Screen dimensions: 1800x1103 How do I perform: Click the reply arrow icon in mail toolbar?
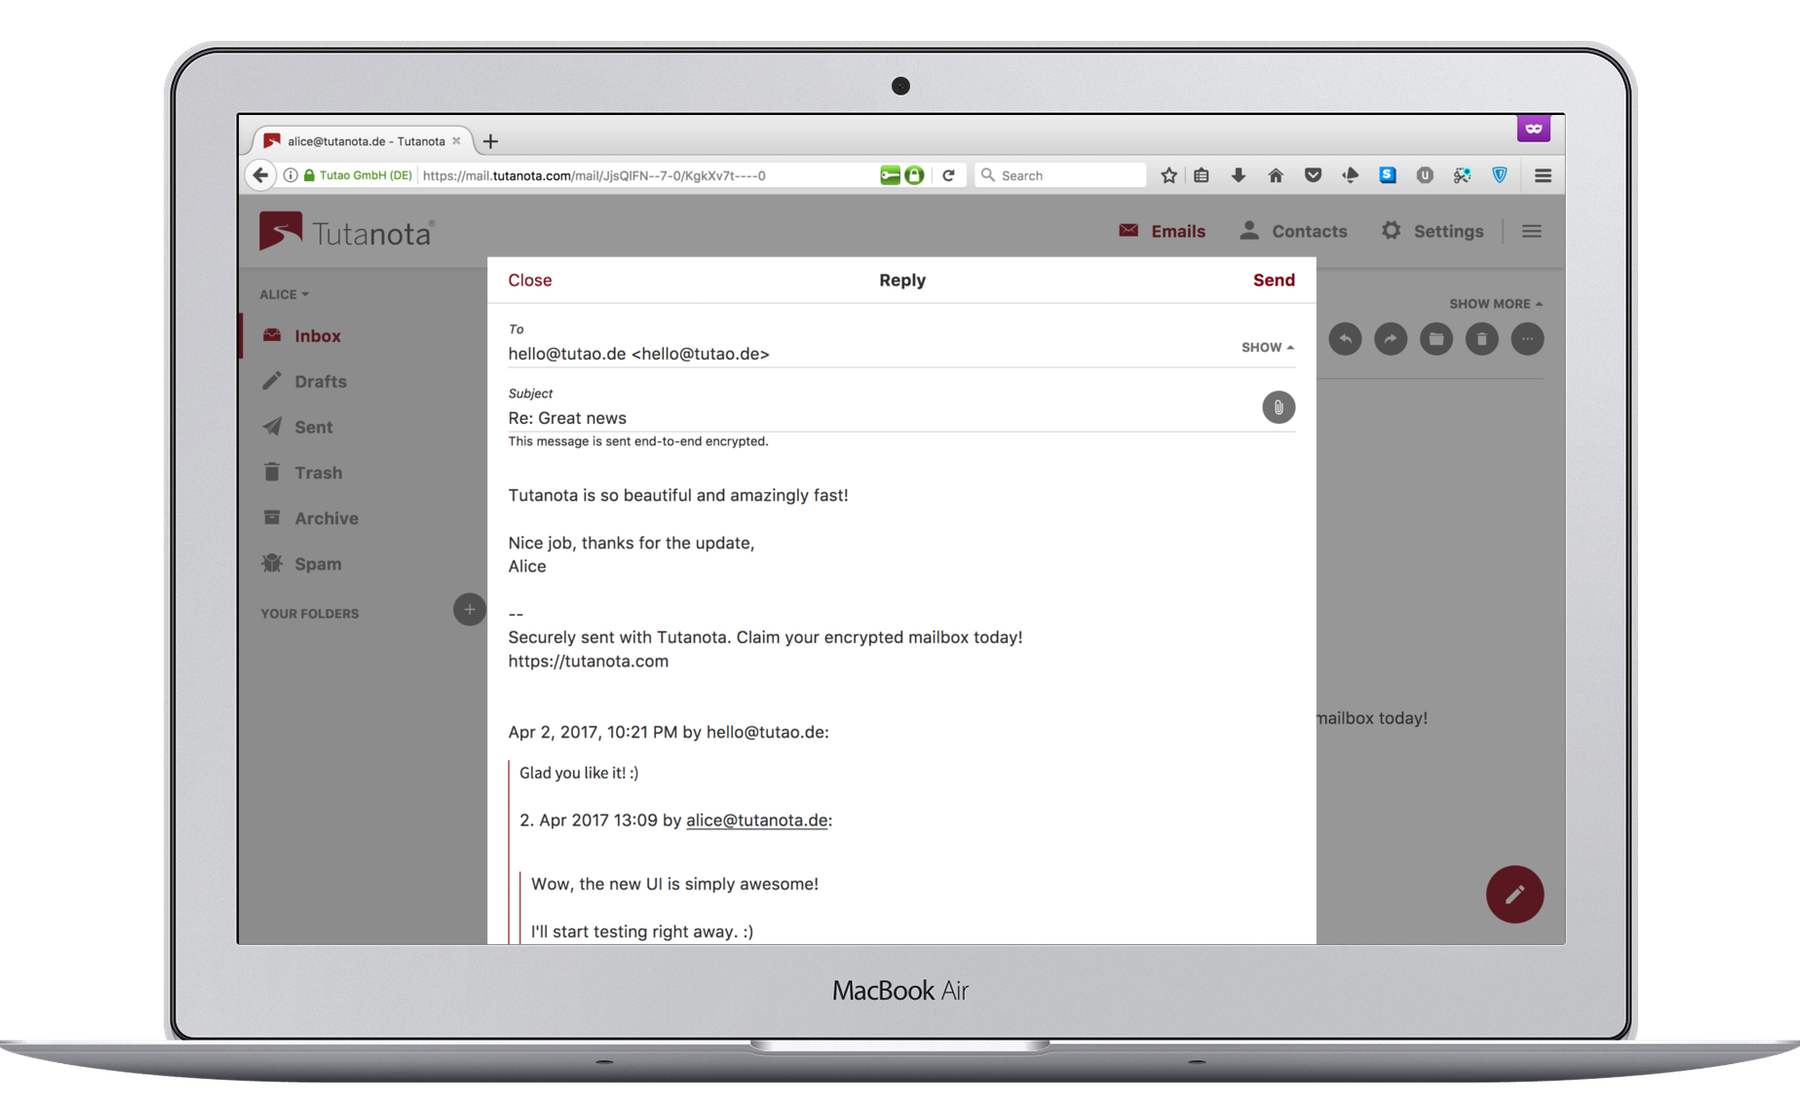pos(1345,339)
